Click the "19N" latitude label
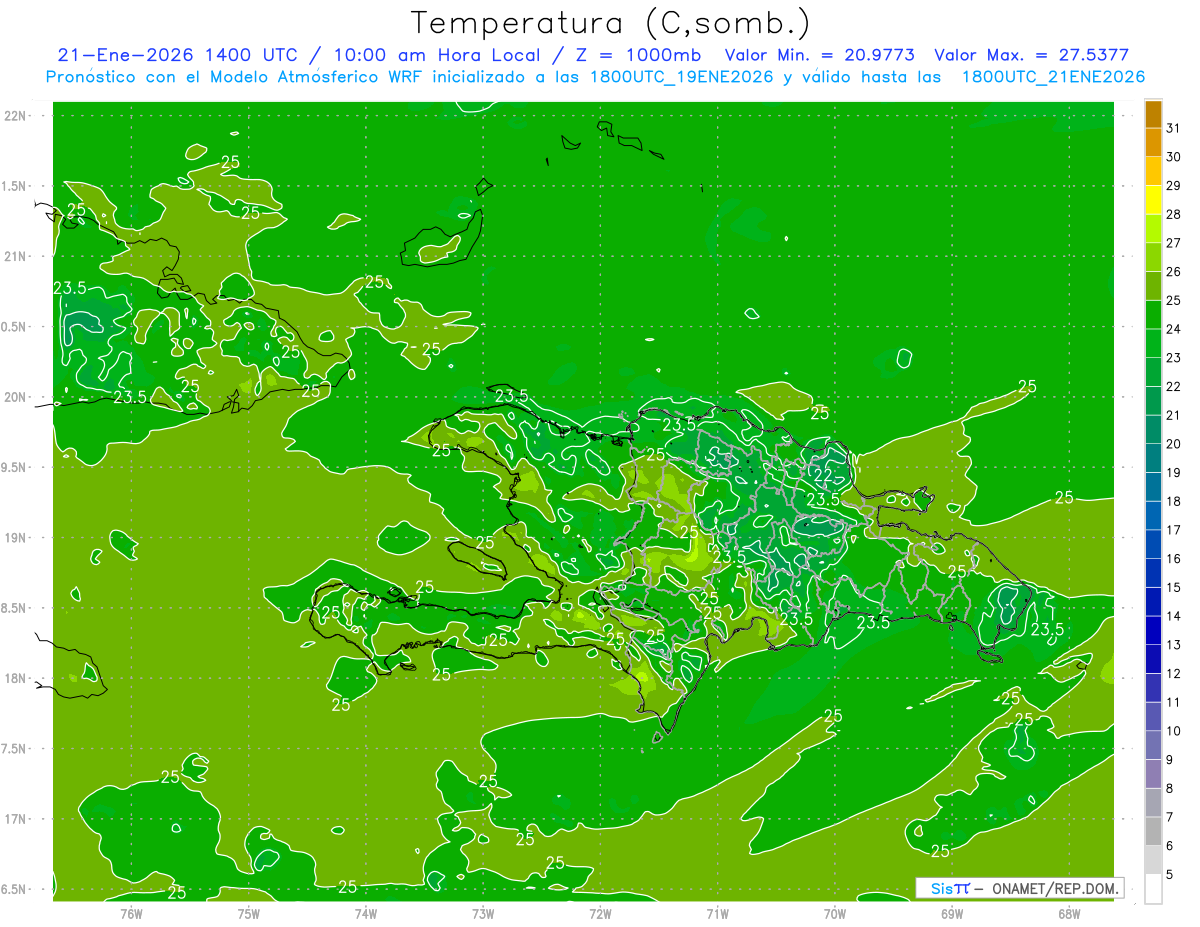This screenshot has width=1200, height=927. point(15,538)
